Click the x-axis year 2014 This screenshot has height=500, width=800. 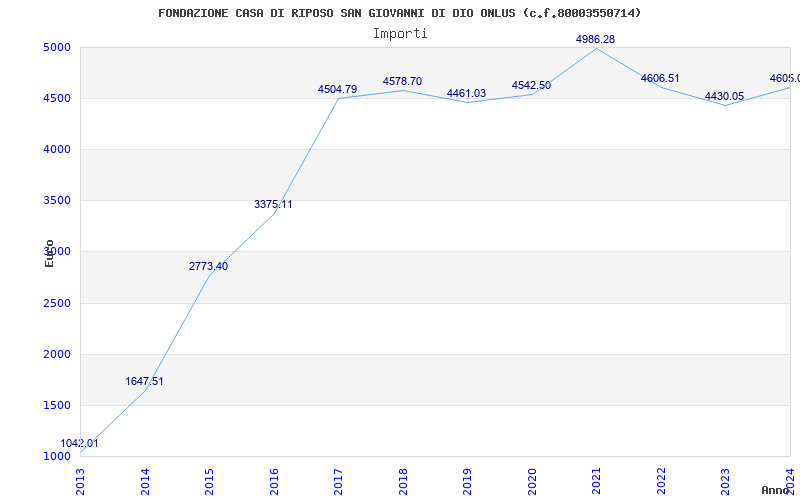(x=145, y=482)
